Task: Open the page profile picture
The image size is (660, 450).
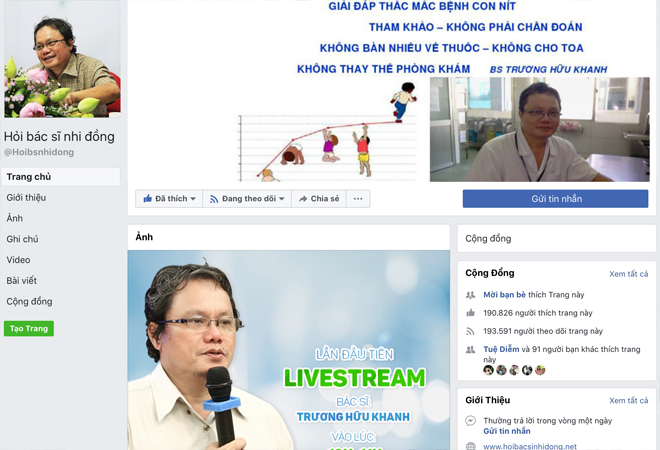Action: [x=62, y=59]
